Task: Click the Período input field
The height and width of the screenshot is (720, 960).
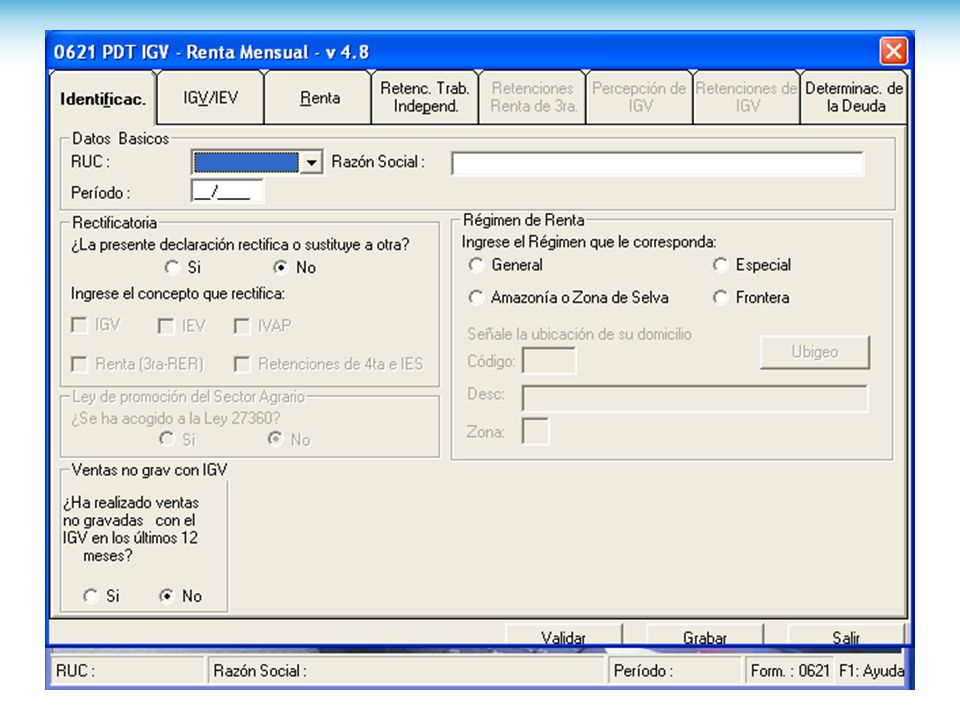Action: [227, 192]
